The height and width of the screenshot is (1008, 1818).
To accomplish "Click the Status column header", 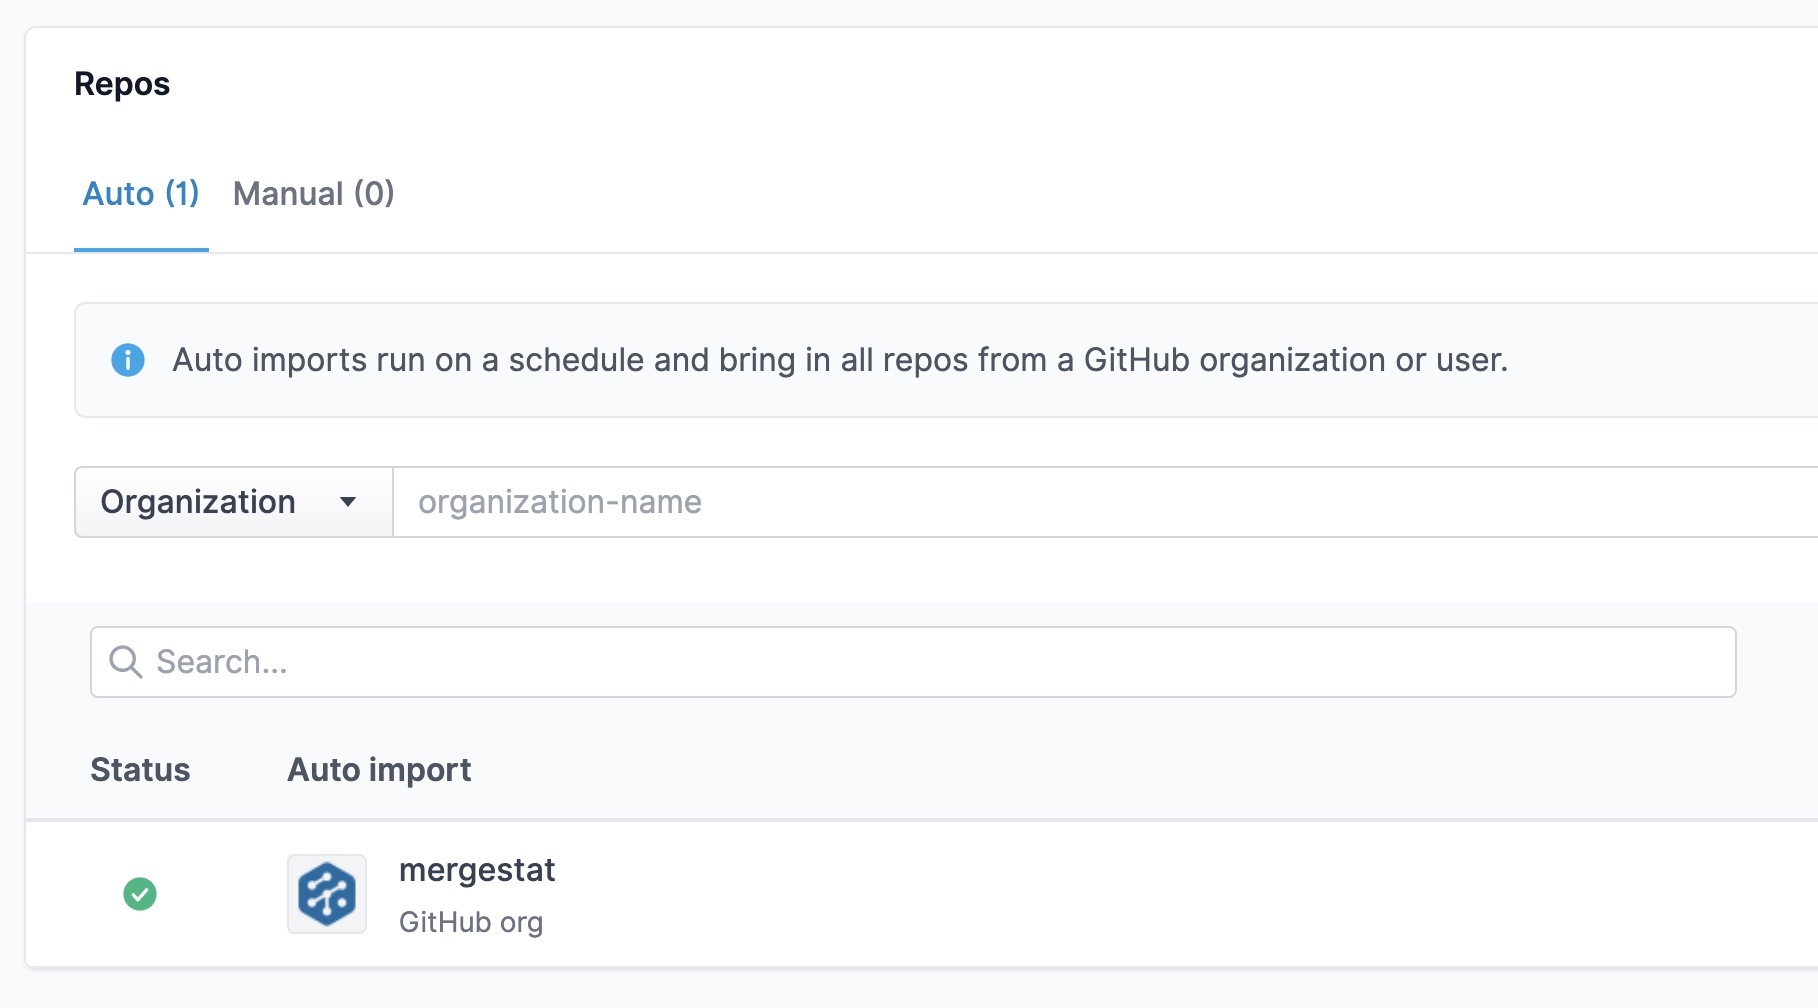I will (140, 770).
